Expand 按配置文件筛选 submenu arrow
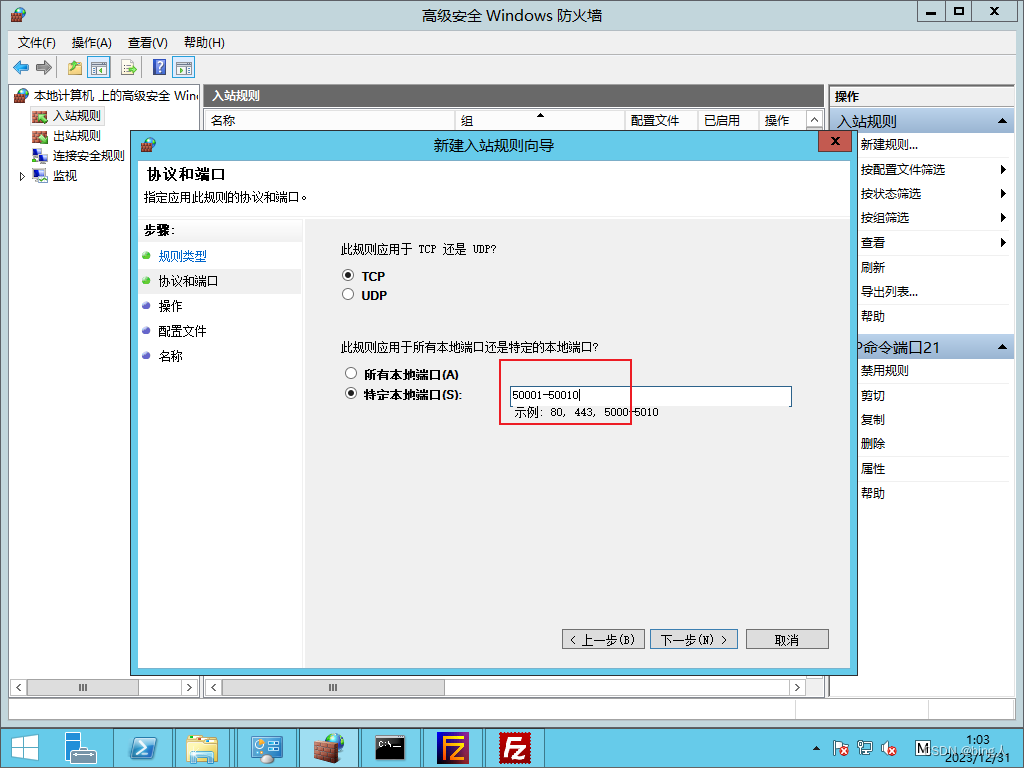 1003,170
